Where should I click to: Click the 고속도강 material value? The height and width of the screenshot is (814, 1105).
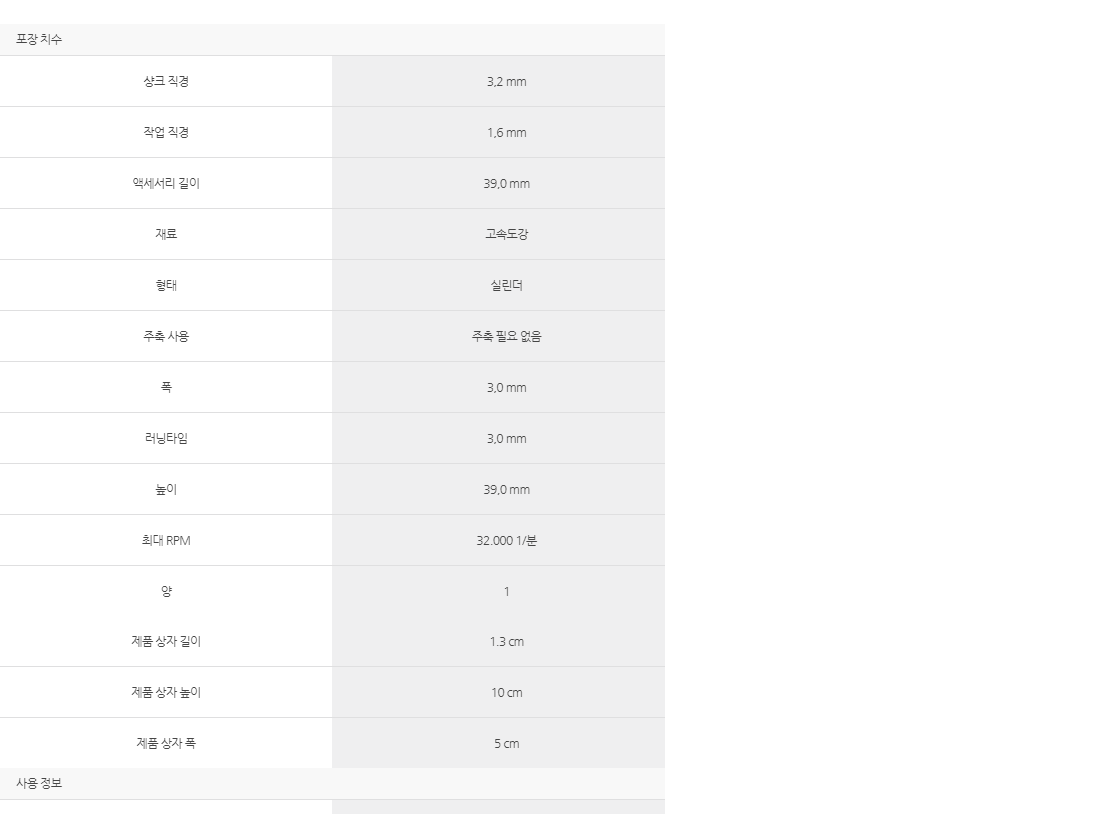[x=507, y=234]
